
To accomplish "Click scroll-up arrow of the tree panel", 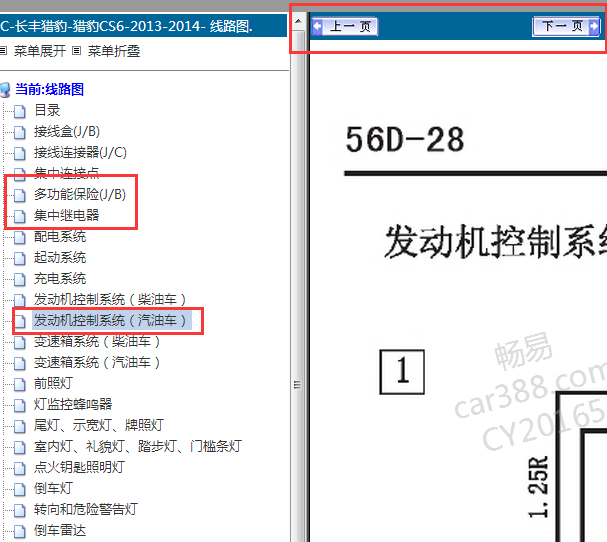I will (x=298, y=21).
